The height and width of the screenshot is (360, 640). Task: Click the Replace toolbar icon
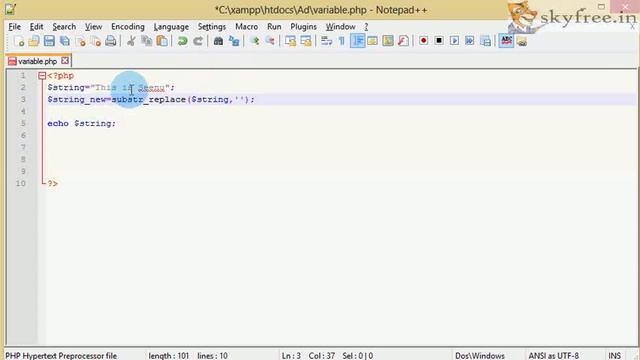point(234,41)
